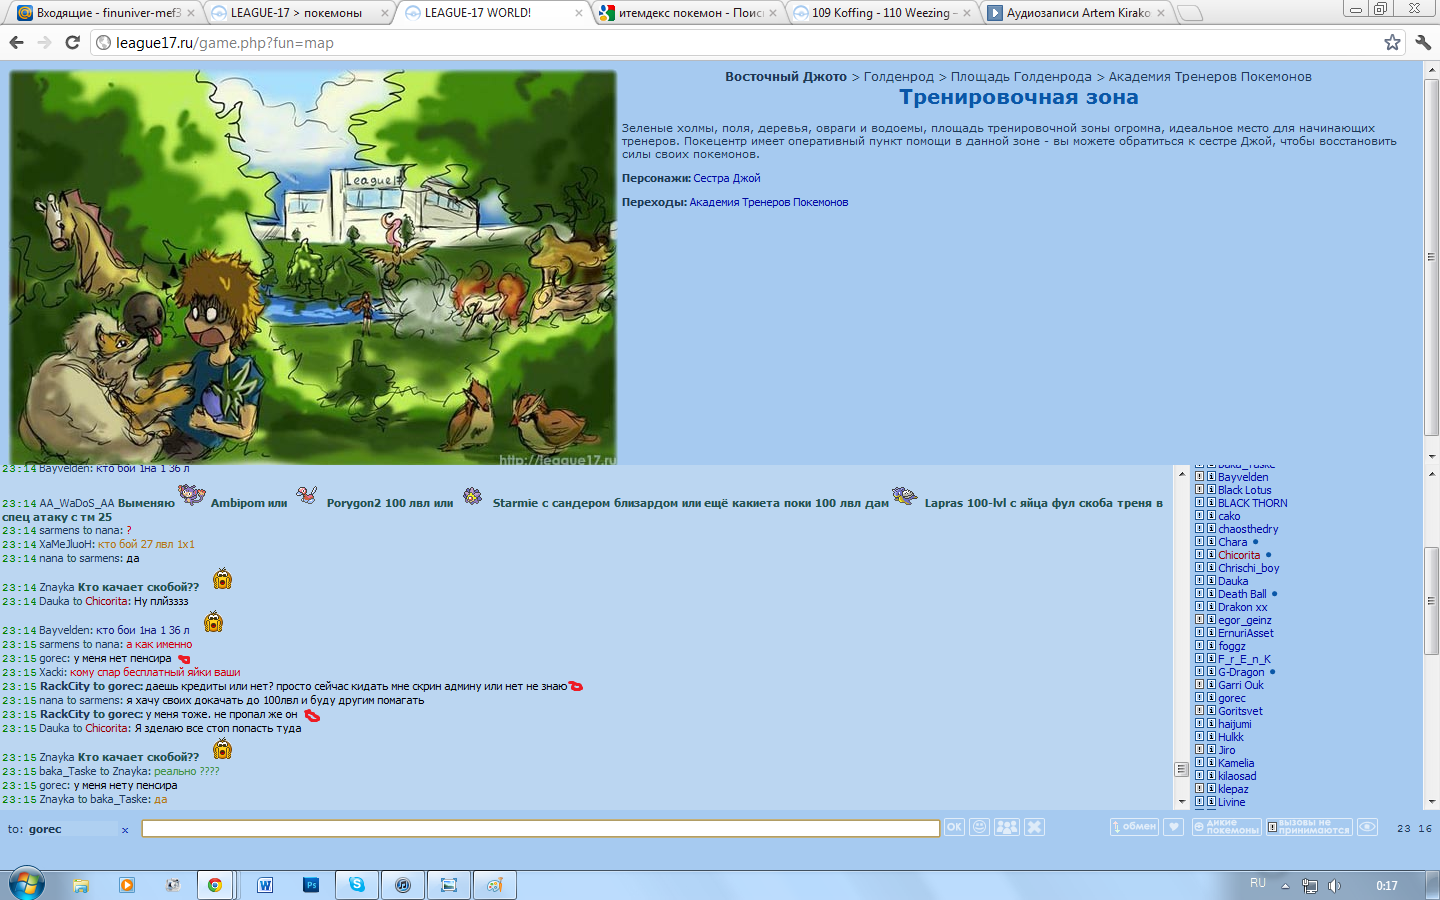Screen dimensions: 1440x900
Task: Click the chat pane scroll down arrow
Action: pos(1181,801)
